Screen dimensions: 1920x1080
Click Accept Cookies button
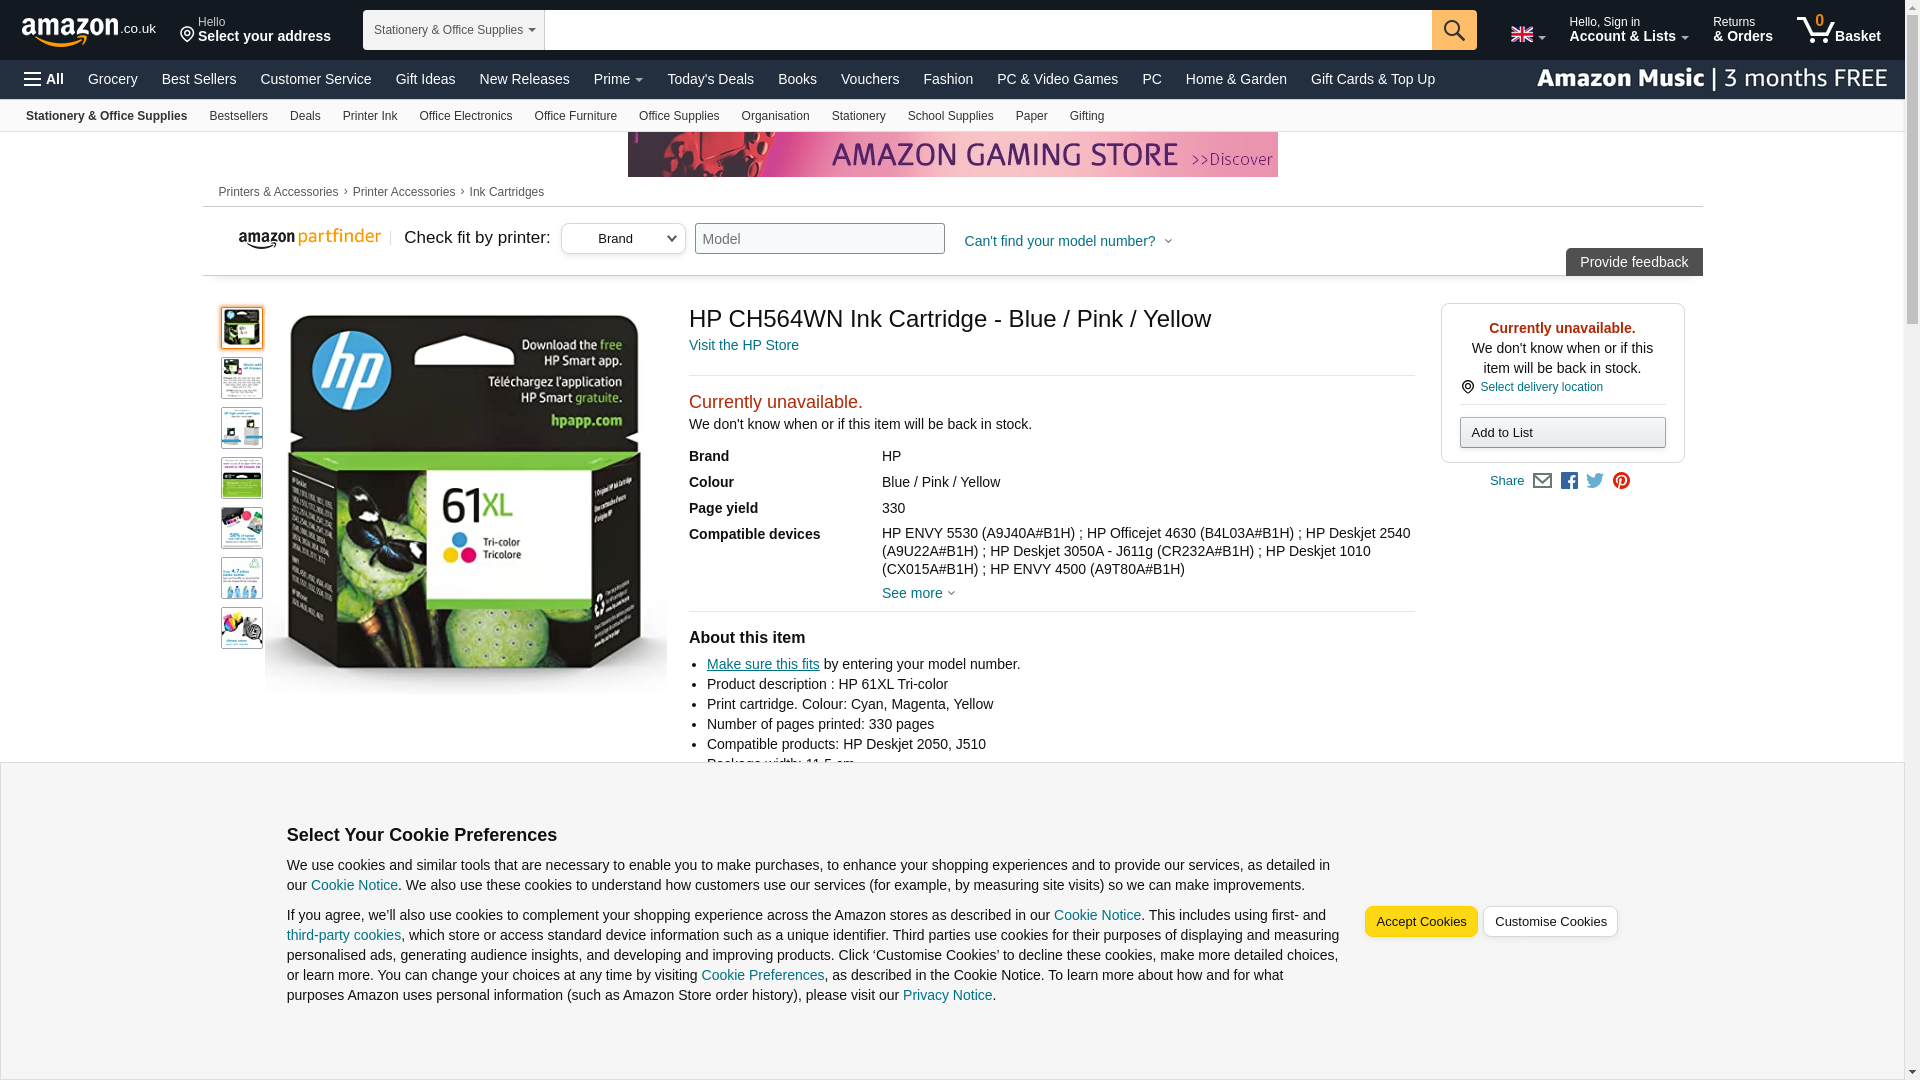pyautogui.click(x=1421, y=922)
